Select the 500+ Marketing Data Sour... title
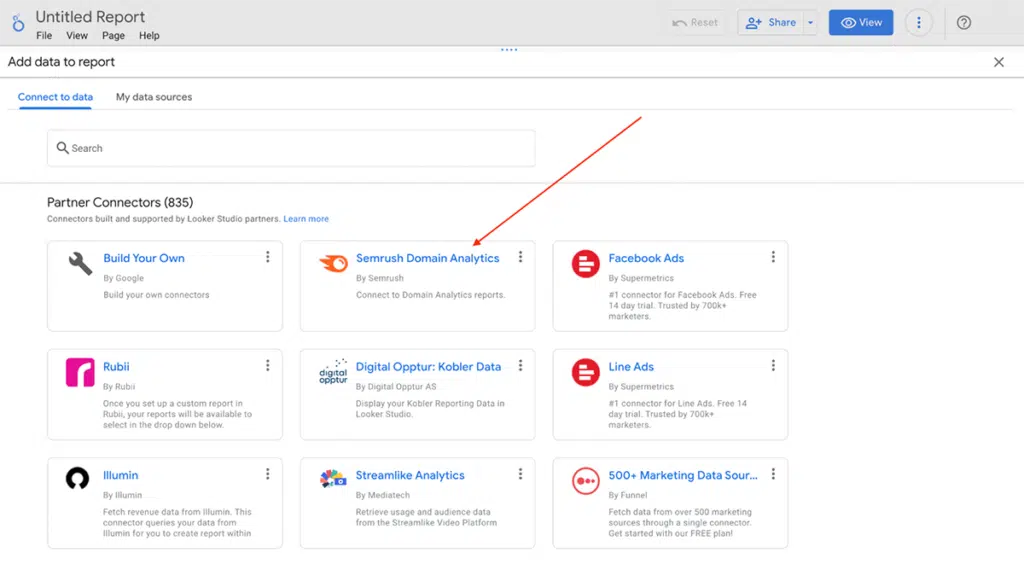This screenshot has height=564, width=1024. [x=682, y=475]
